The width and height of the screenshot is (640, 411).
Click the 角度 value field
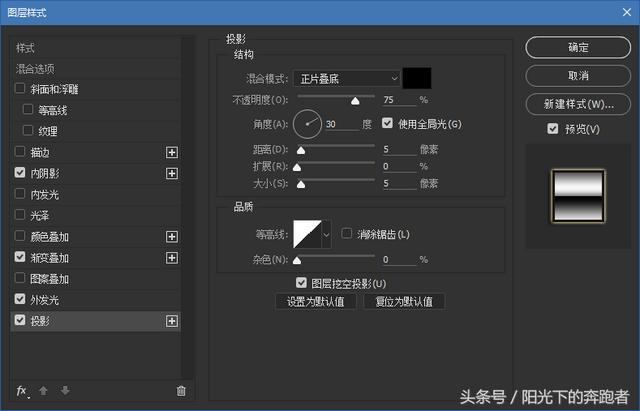342,124
